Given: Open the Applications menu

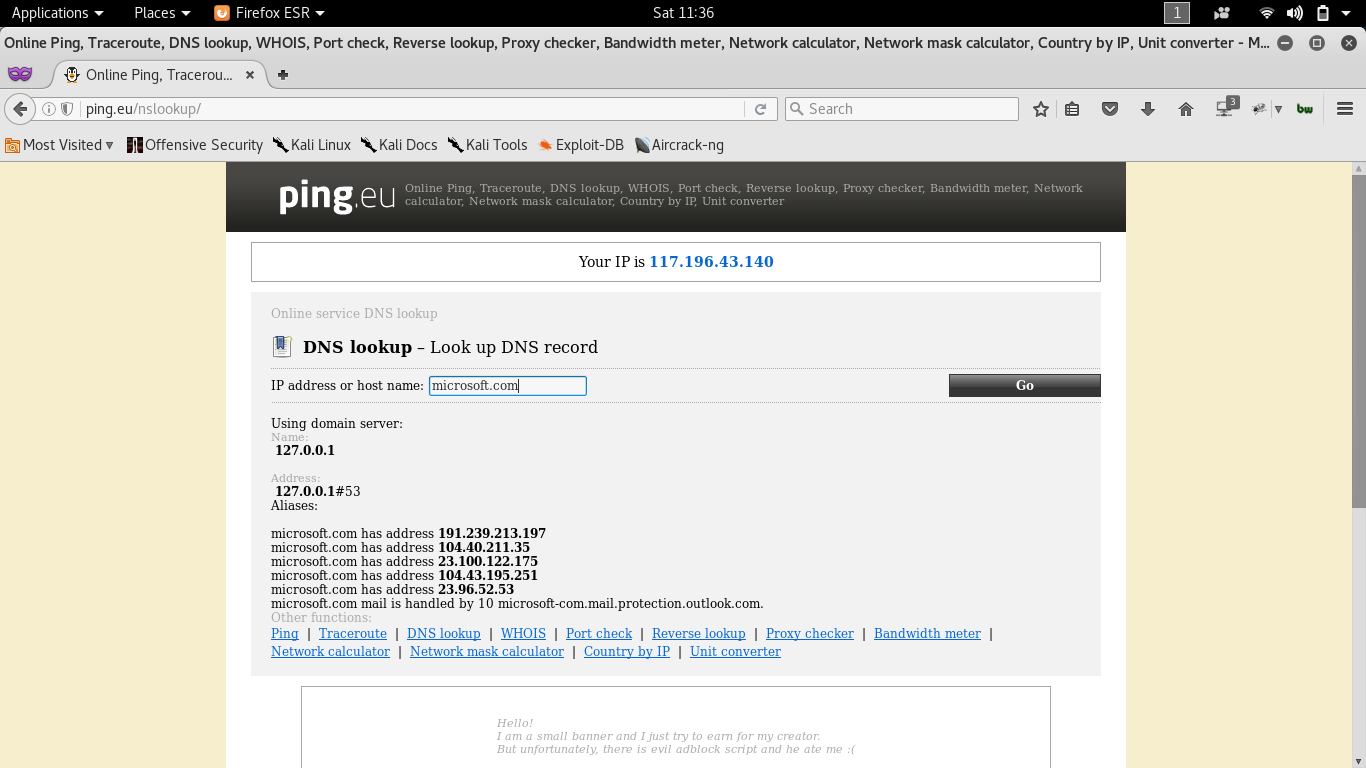Looking at the screenshot, I should click(57, 13).
